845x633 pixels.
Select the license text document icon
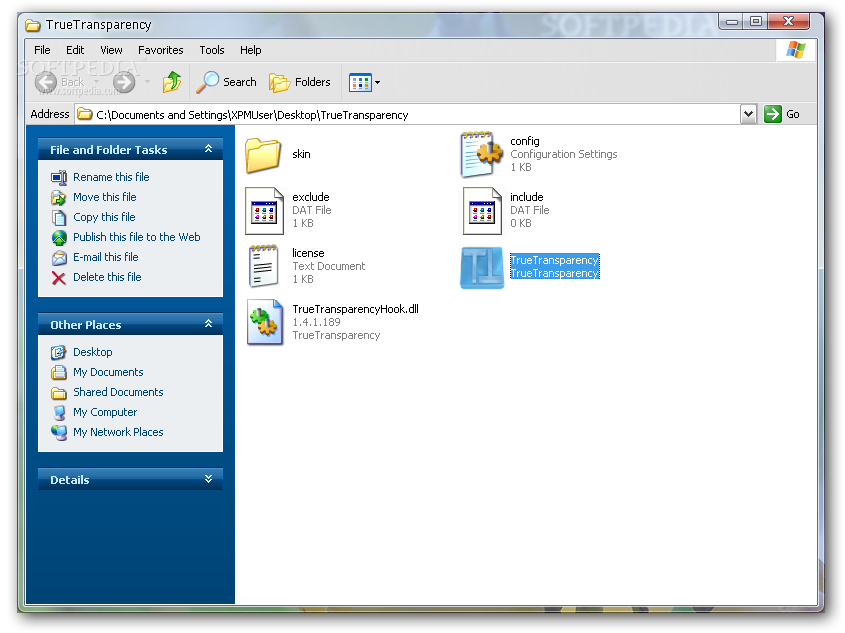click(264, 266)
